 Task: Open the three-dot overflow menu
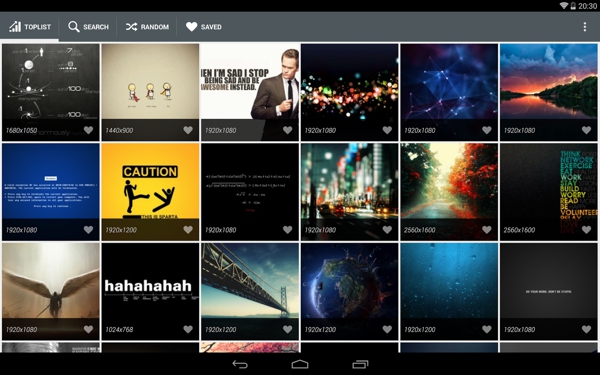tap(584, 27)
